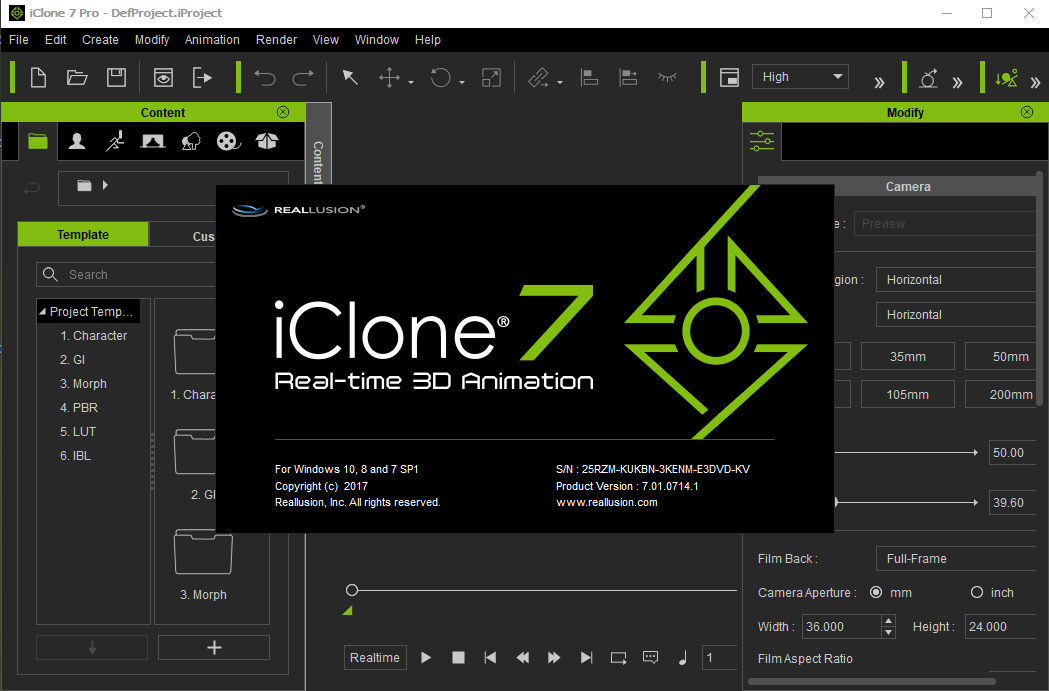1049x691 pixels.
Task: Click the slider with value 39.60
Action: 906,502
